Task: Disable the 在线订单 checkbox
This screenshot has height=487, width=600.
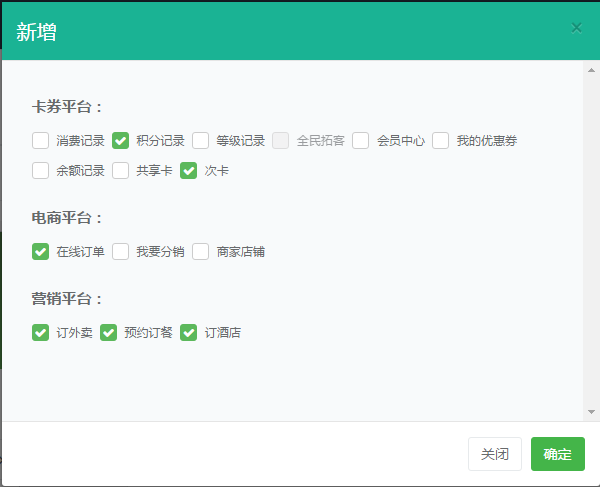Action: point(41,252)
